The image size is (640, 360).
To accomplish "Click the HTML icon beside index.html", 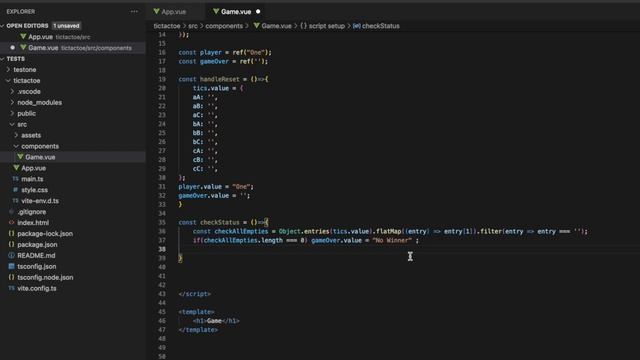I will [x=11, y=223].
